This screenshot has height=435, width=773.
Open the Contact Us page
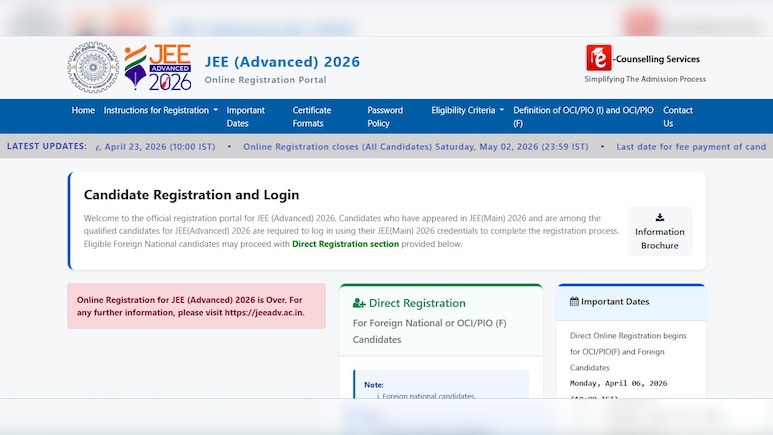[678, 116]
